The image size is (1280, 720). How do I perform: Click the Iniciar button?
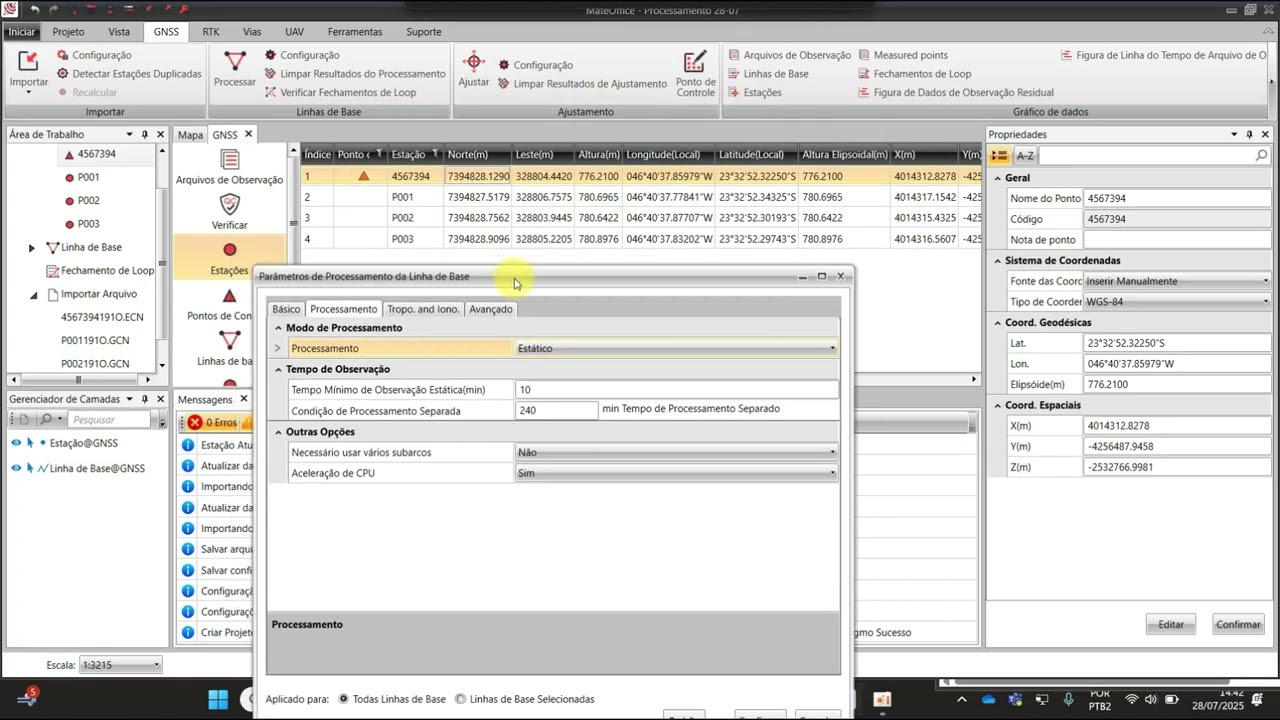pyautogui.click(x=21, y=32)
